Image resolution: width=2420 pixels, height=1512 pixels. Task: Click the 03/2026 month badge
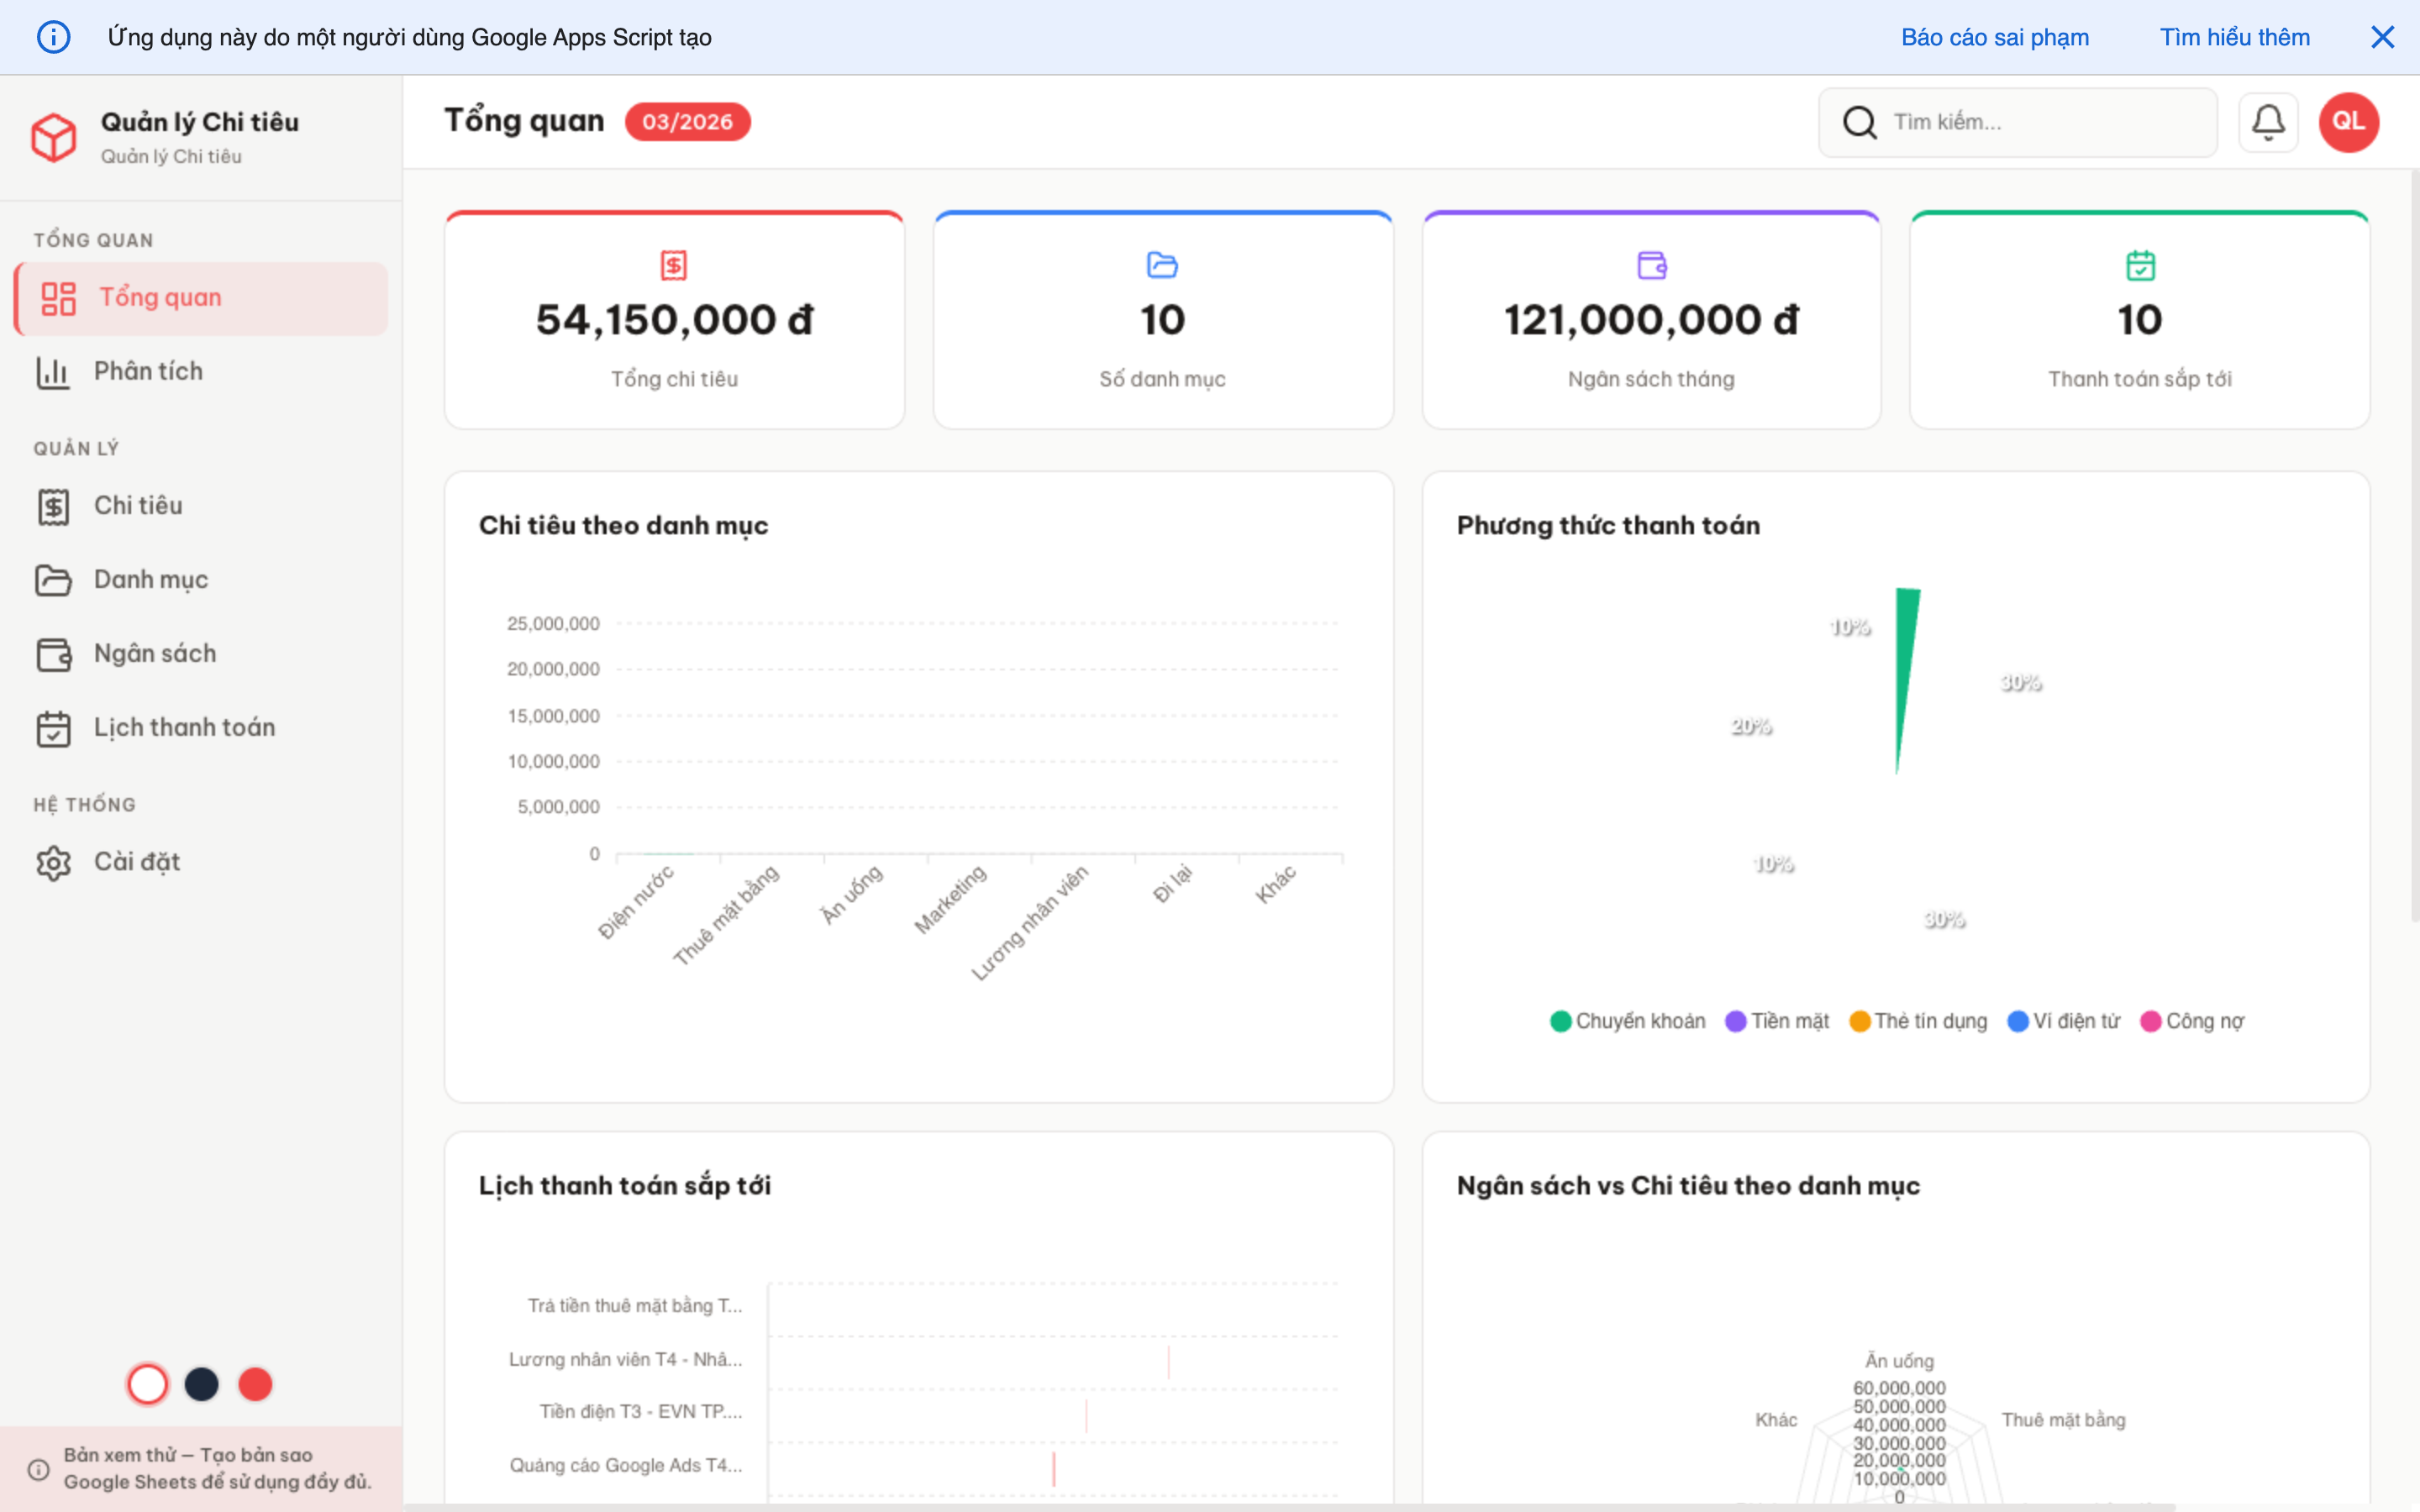(687, 122)
